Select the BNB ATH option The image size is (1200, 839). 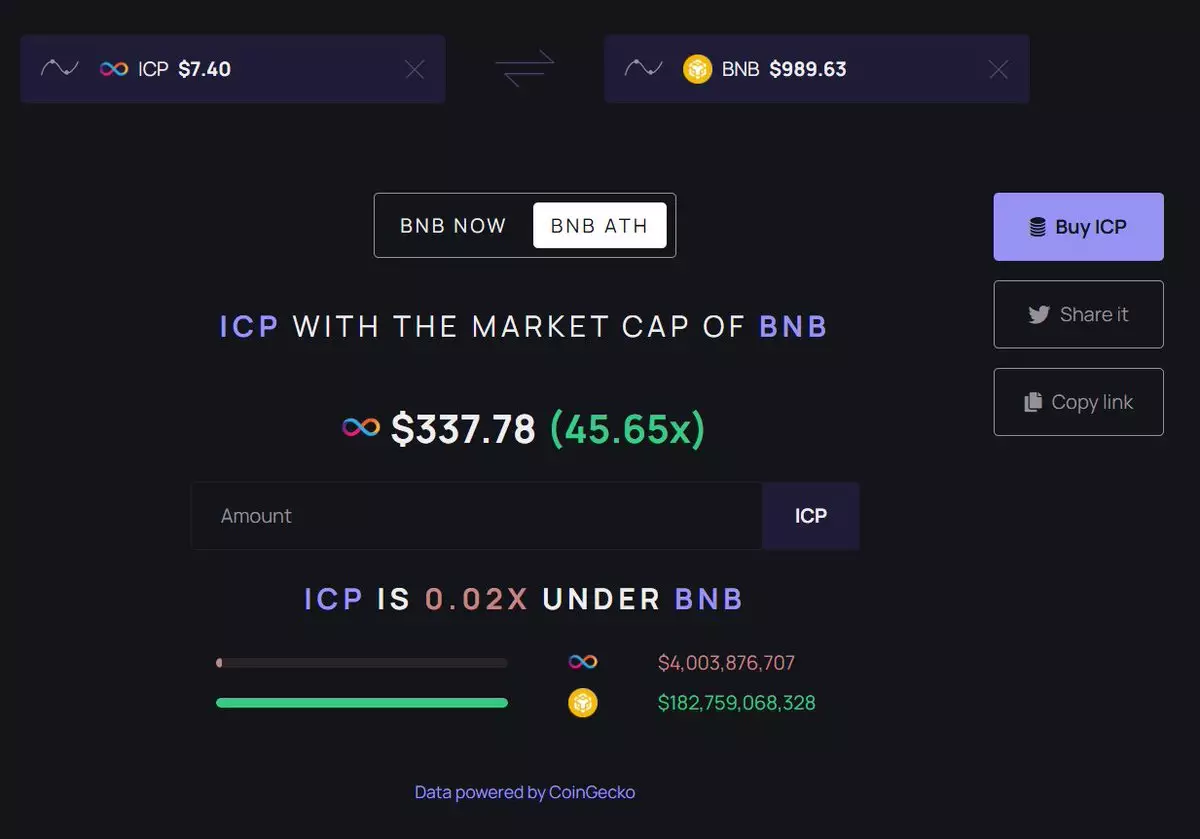[599, 226]
